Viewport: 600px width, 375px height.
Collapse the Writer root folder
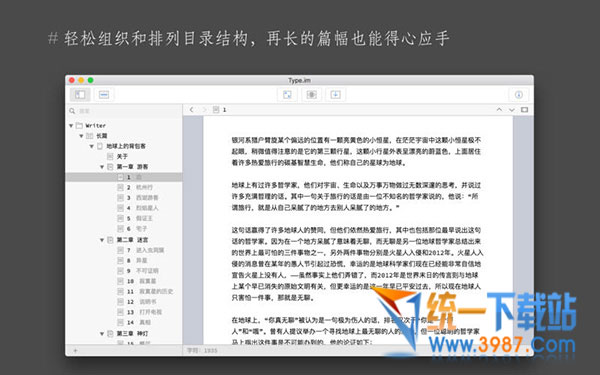(x=71, y=126)
